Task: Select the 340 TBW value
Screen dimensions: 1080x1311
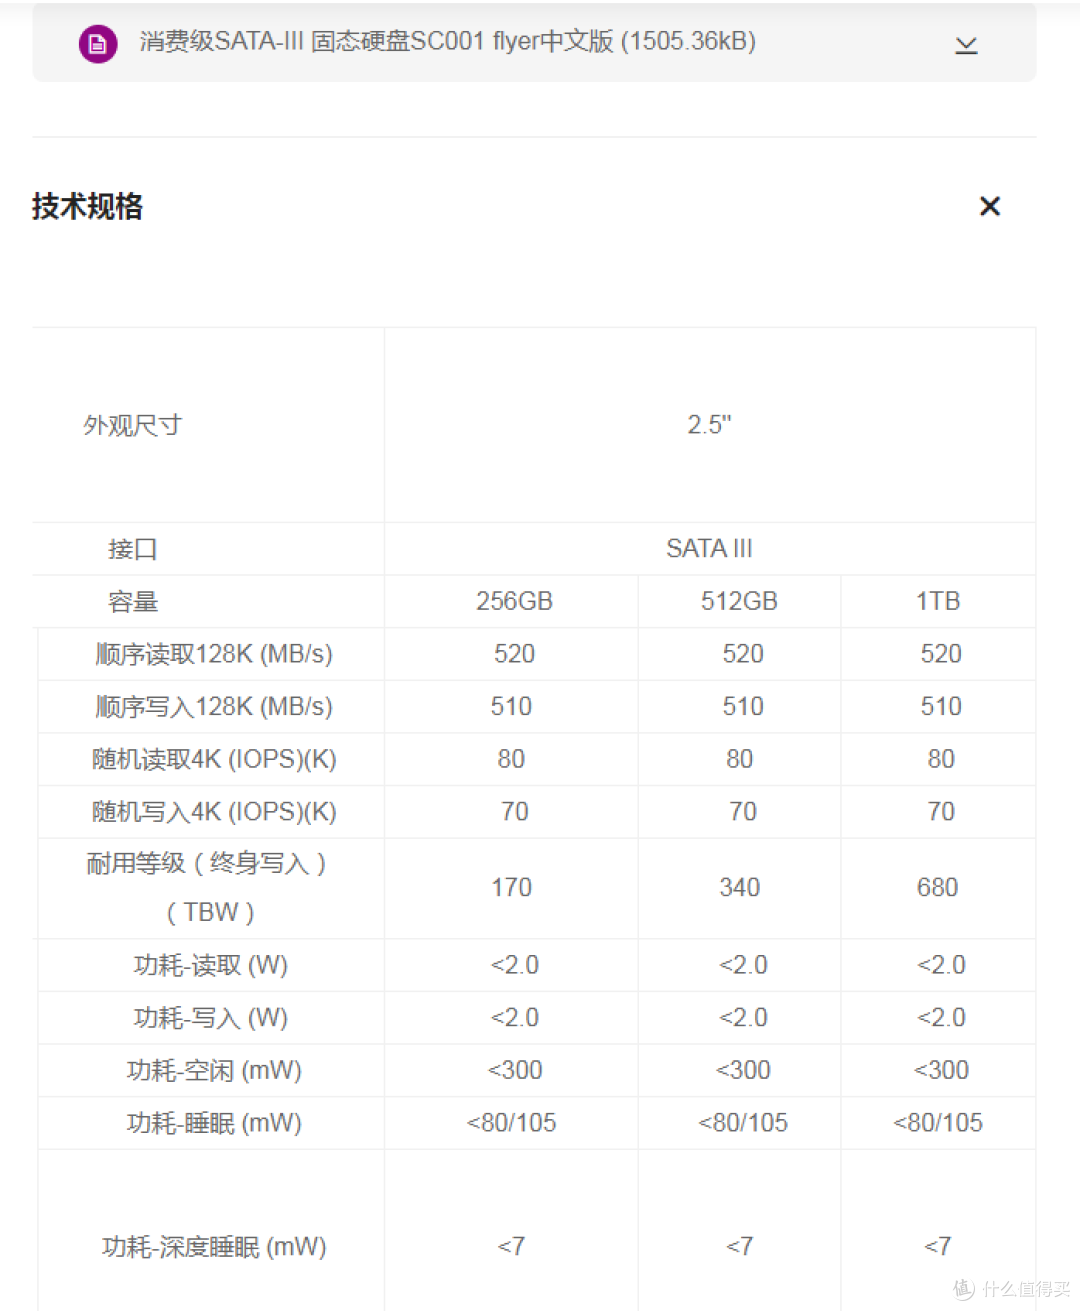Action: pos(739,888)
